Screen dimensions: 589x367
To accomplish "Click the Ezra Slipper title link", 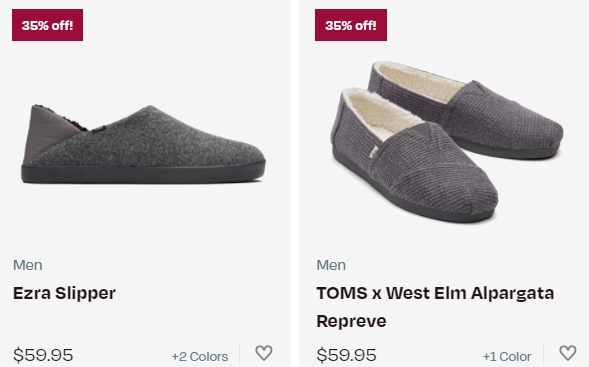I will 64,293.
